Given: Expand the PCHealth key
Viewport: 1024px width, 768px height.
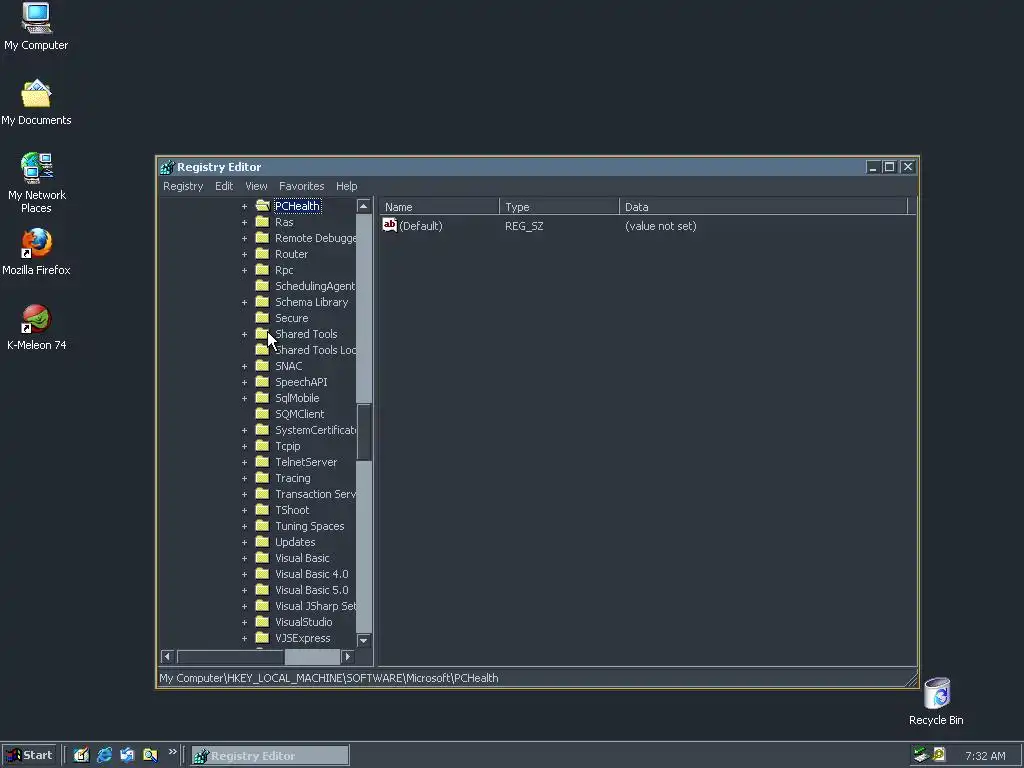Looking at the screenshot, I should tap(244, 206).
